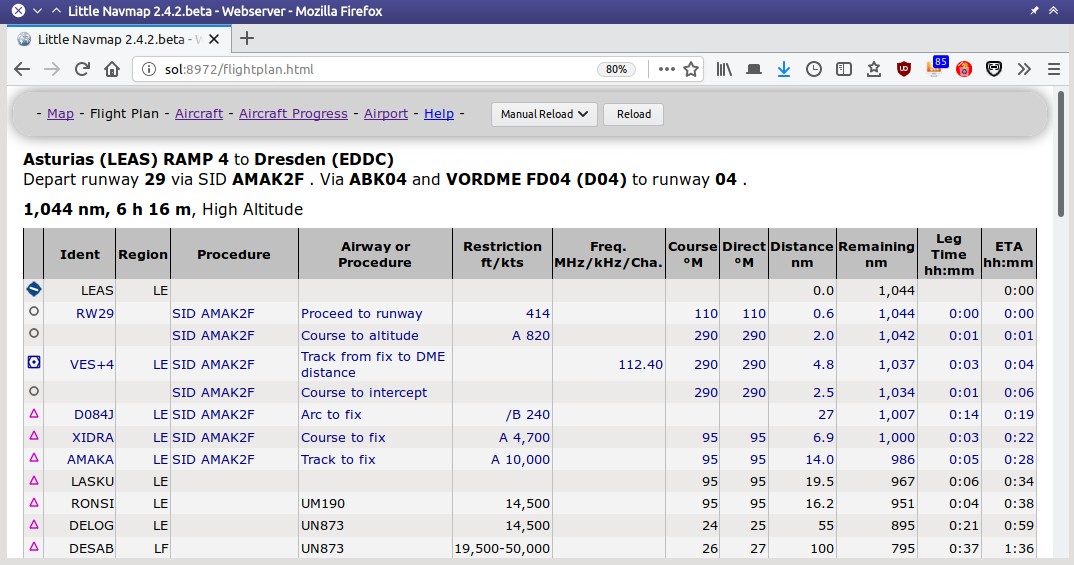Show site information icon in address bar
Screen dimensions: 1074x565
149,69
